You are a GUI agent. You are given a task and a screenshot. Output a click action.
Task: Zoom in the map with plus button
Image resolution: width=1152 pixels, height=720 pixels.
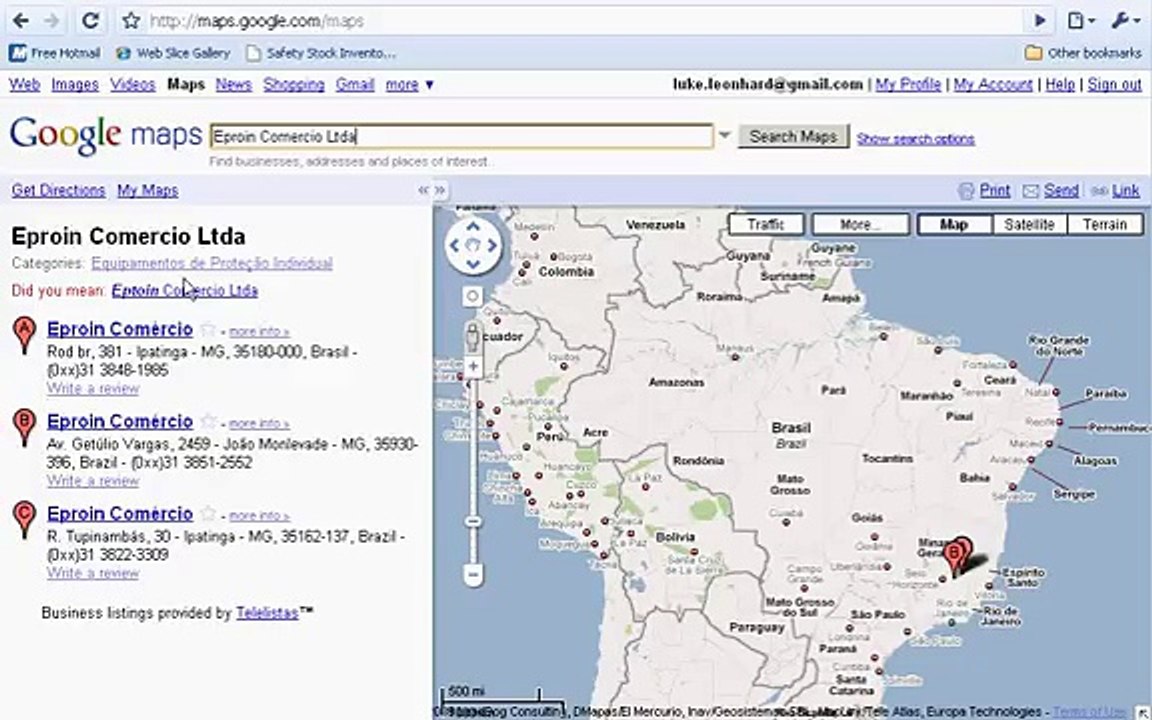point(473,366)
